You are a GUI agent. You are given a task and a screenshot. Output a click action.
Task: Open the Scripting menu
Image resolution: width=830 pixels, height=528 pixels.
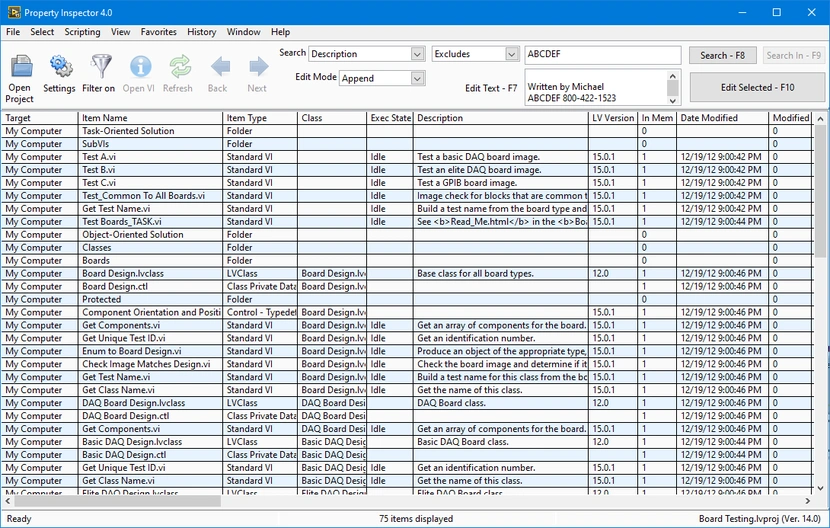pos(82,32)
